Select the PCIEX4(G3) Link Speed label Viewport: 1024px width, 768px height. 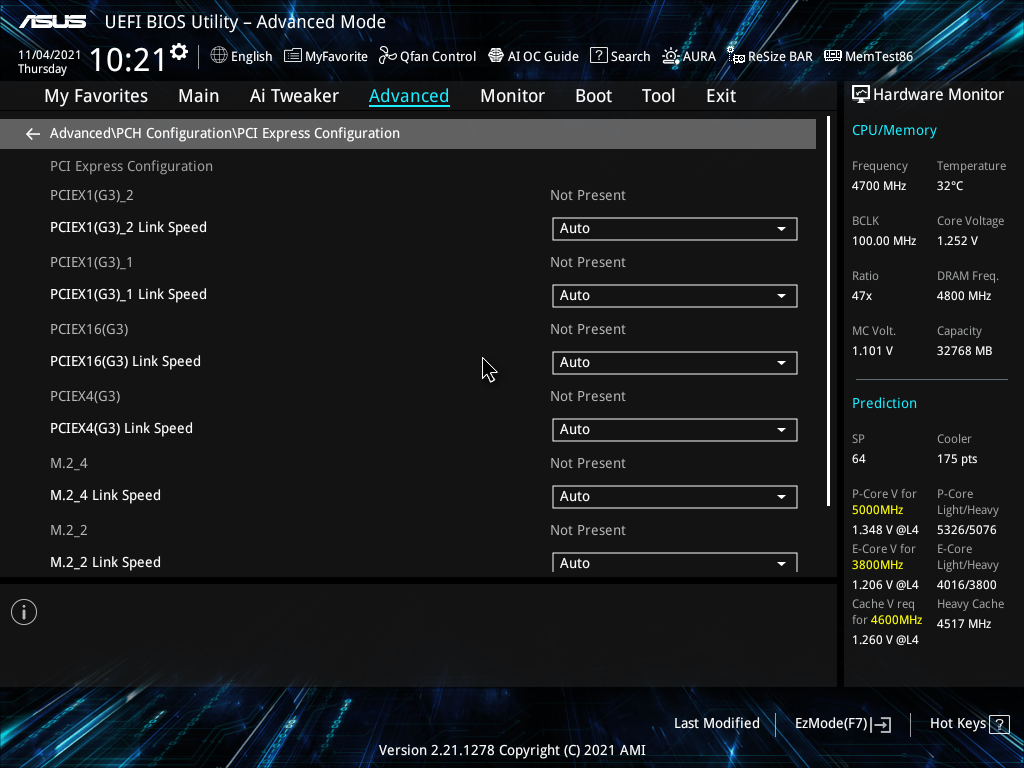coord(121,428)
